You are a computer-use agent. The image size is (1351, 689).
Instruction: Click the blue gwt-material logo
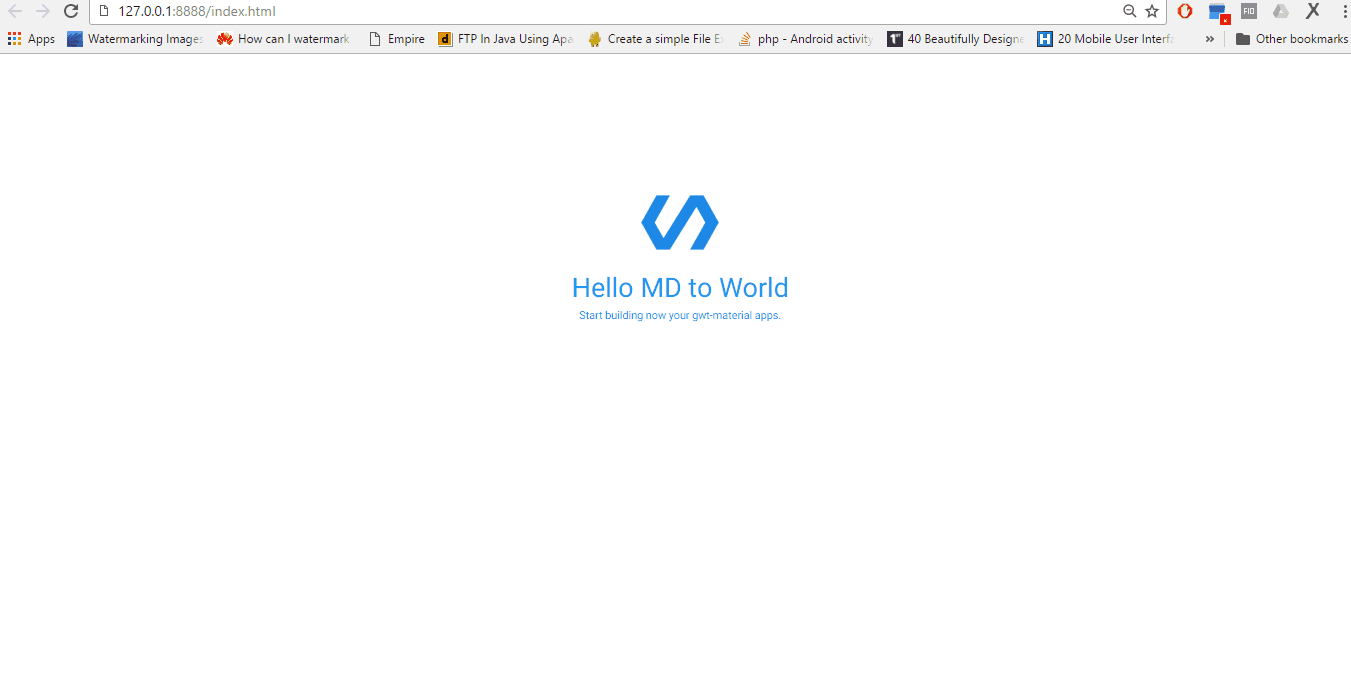[680, 222]
